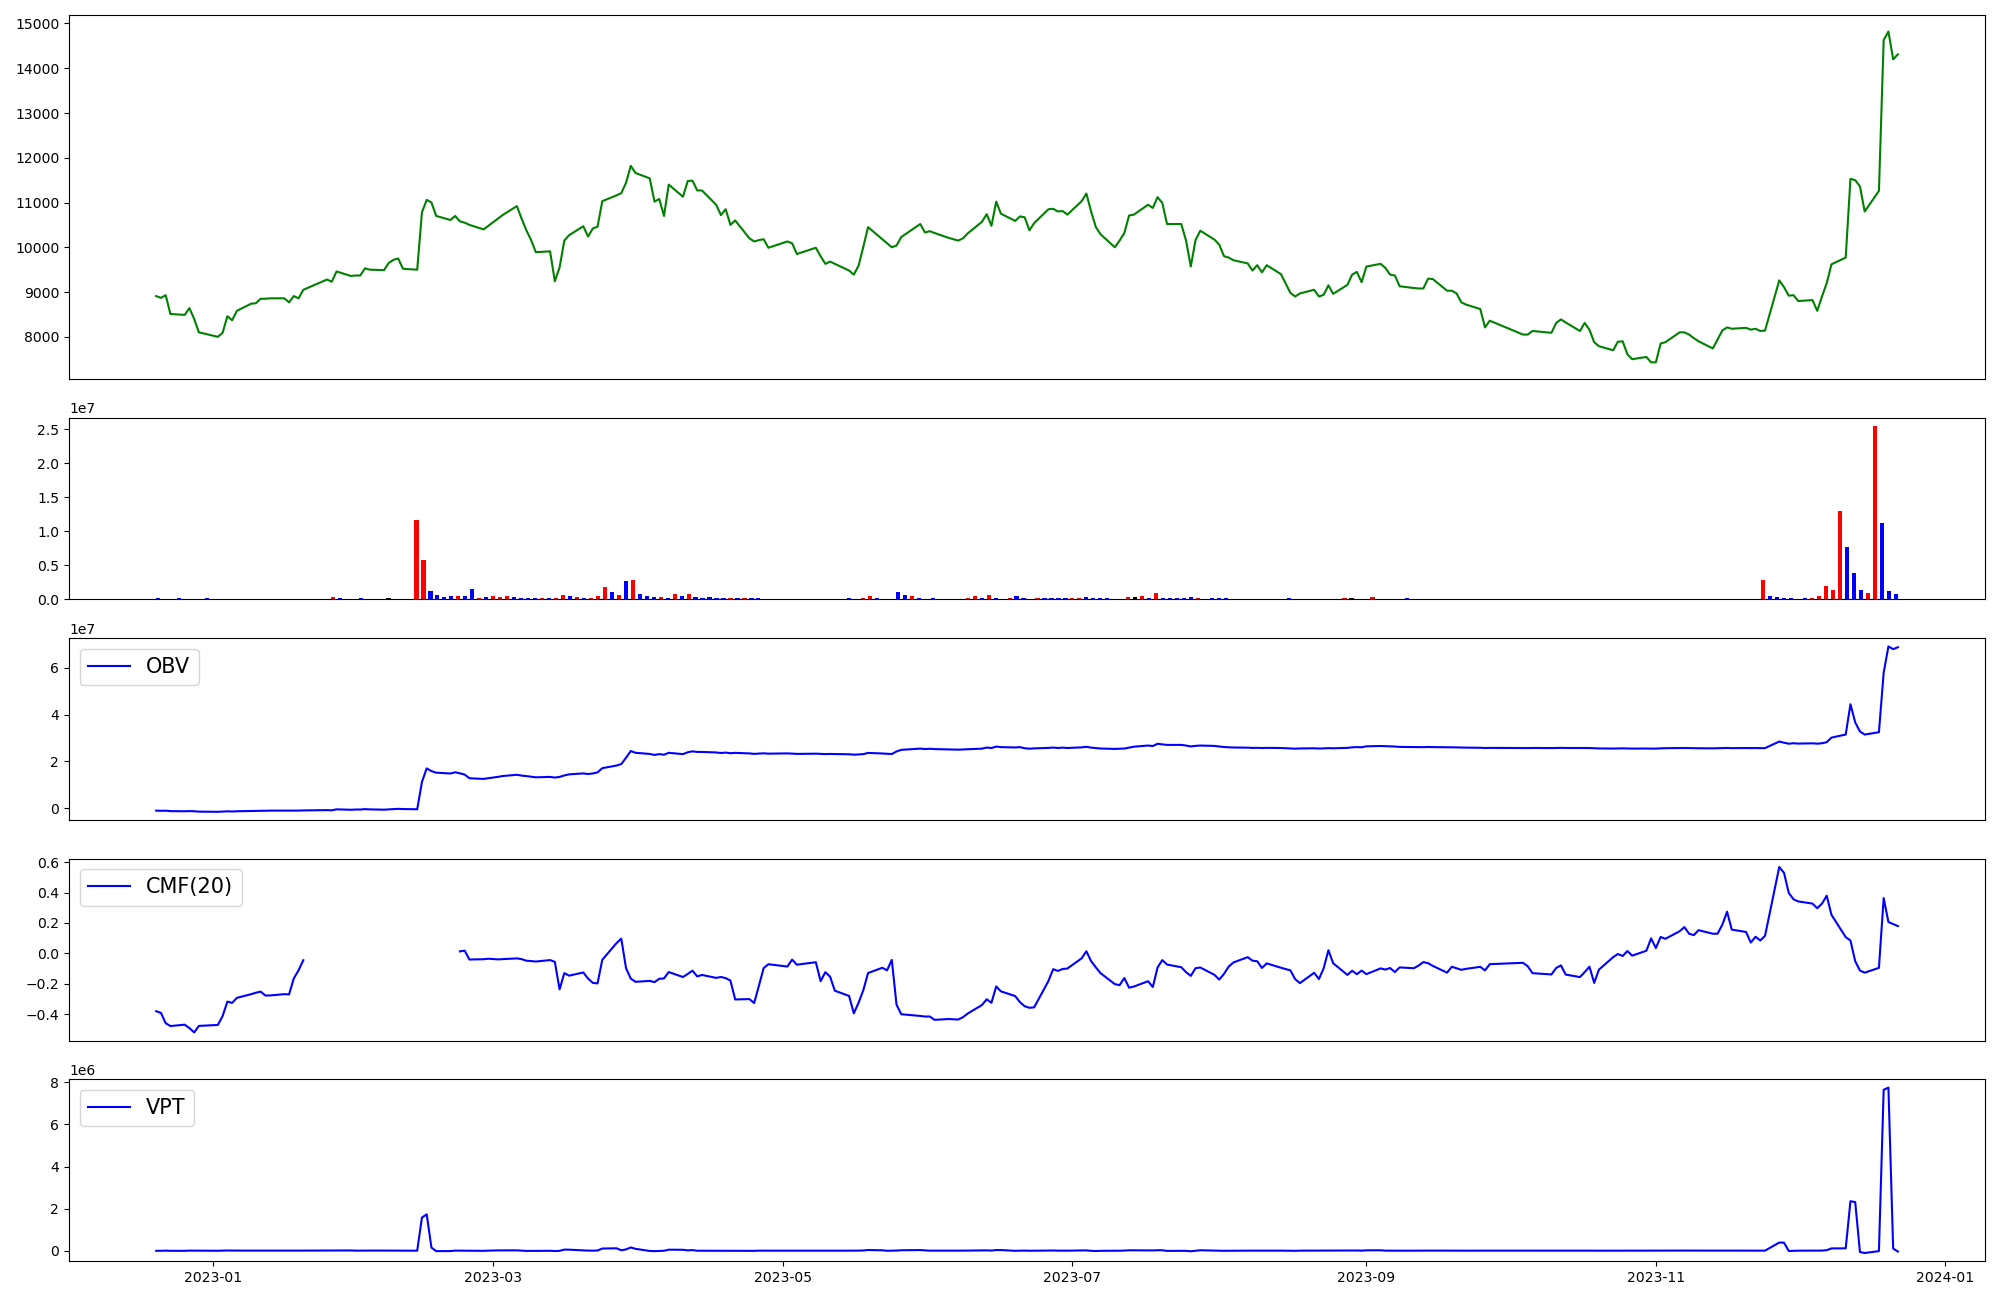The width and height of the screenshot is (2000, 1300).
Task: Click the 8000 price axis label
Action: click(x=41, y=338)
